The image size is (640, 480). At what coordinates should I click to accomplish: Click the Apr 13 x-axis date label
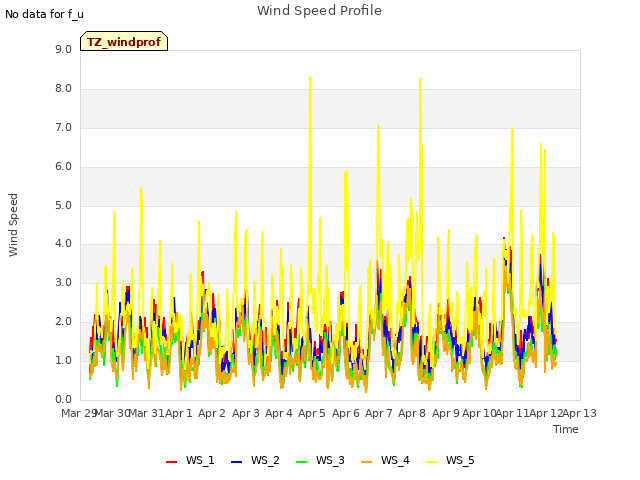pos(580,413)
